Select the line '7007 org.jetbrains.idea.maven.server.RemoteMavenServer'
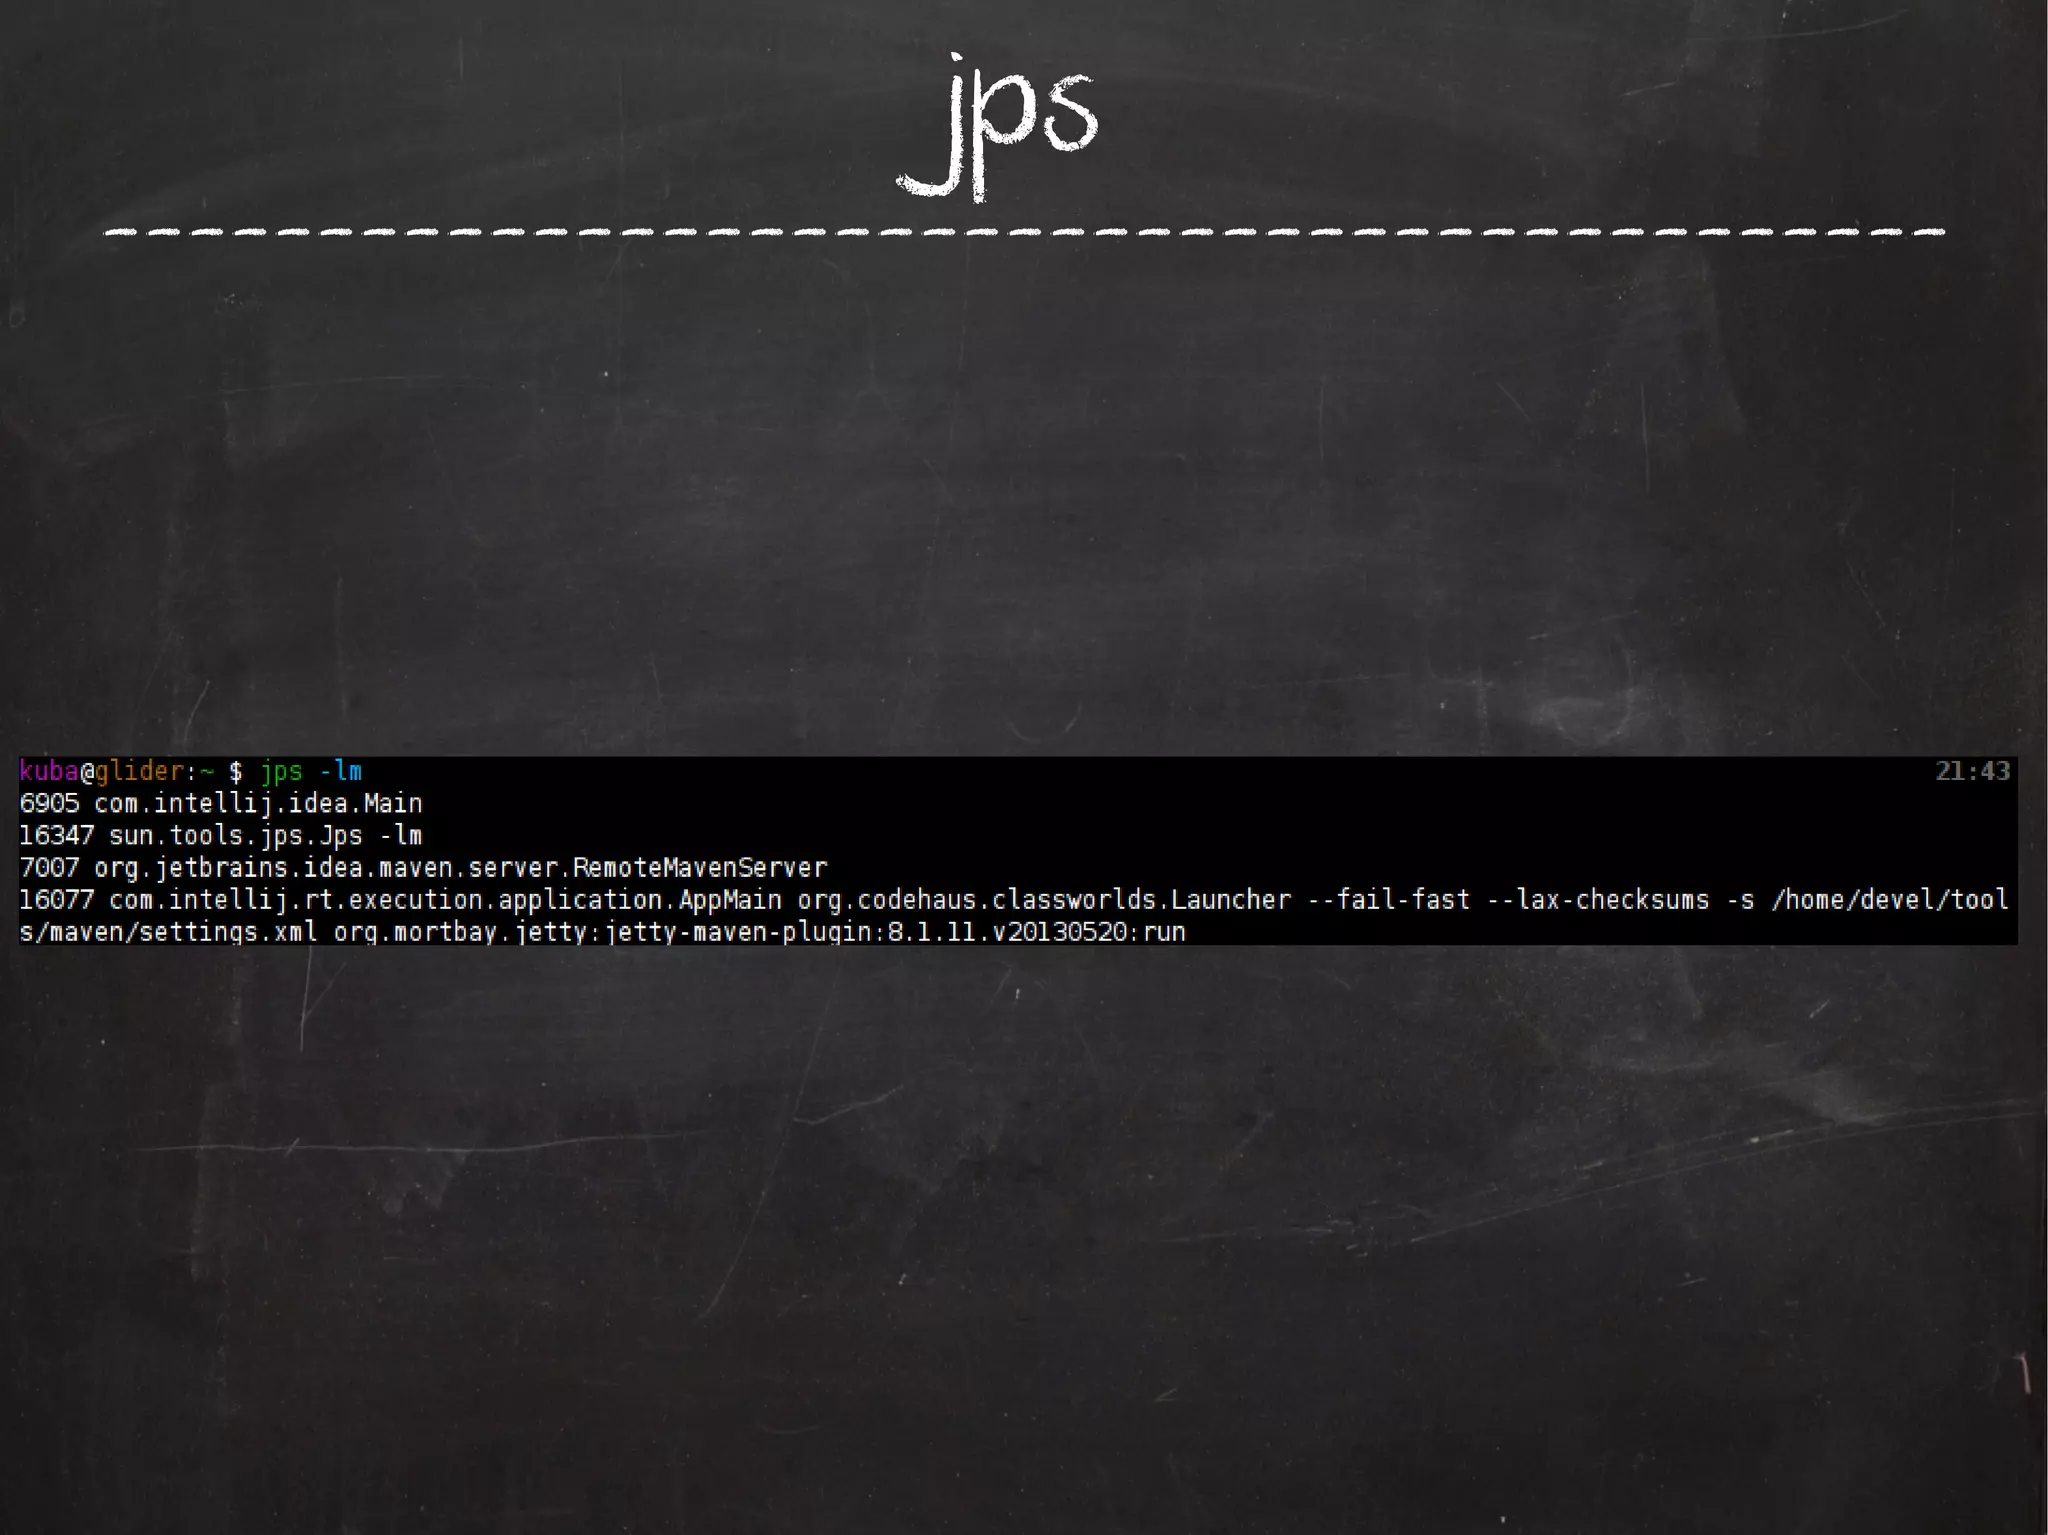This screenshot has width=2048, height=1535. coord(424,867)
